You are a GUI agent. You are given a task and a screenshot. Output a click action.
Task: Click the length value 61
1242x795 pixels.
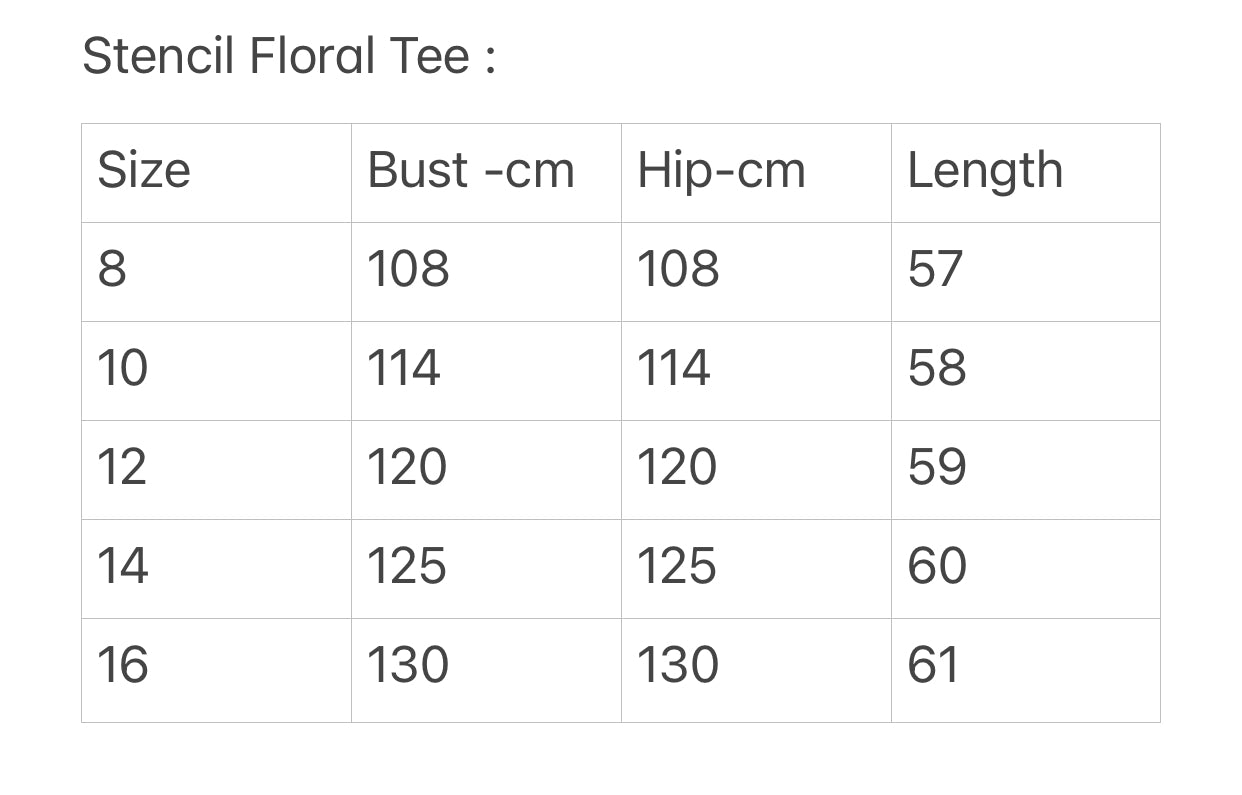1026,670
